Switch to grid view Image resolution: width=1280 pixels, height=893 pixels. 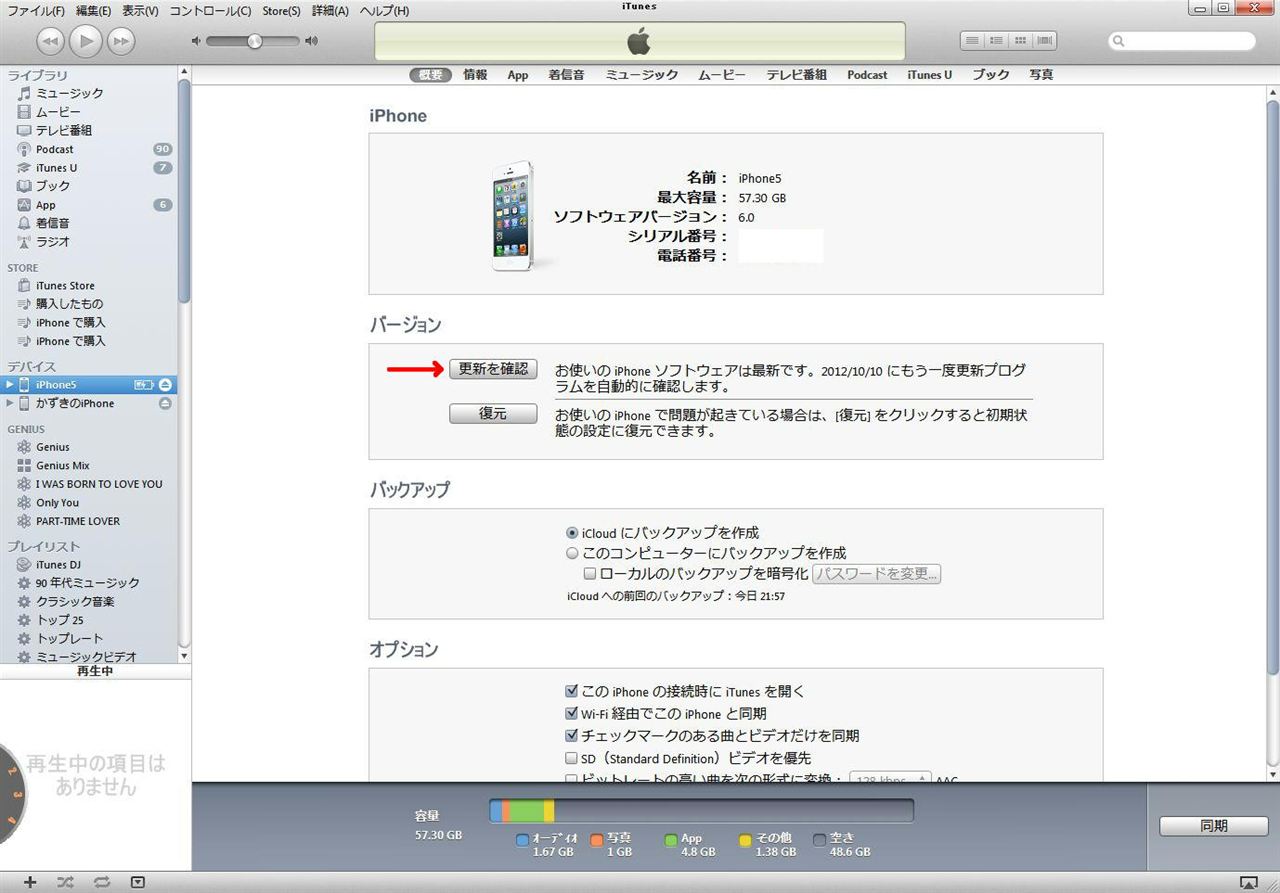pos(1020,41)
